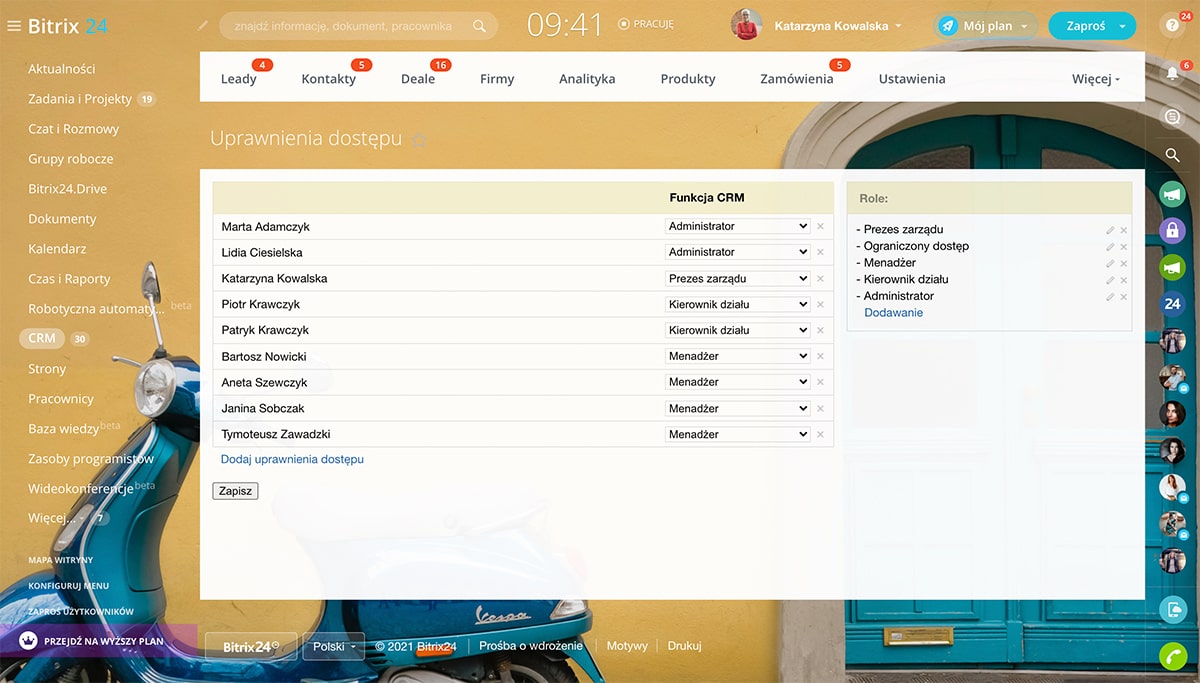1200x683 pixels.
Task: Open Kalendarz in the left menu
Action: pyautogui.click(x=57, y=249)
